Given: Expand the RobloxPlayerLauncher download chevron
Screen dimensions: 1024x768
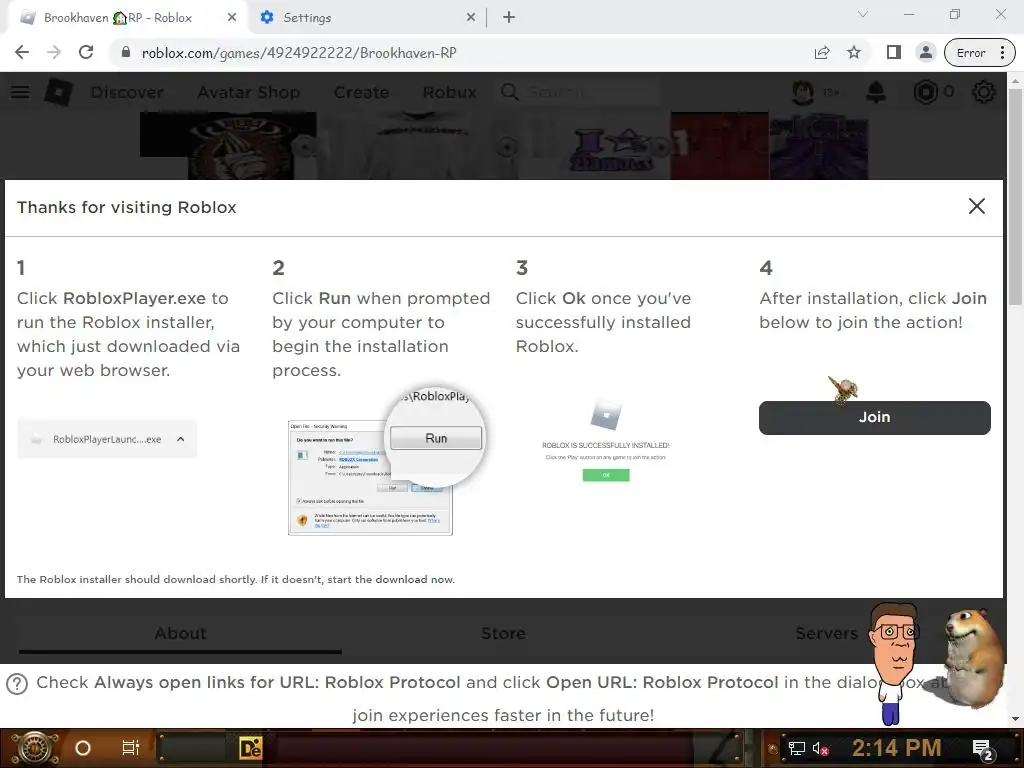Looking at the screenshot, I should 181,439.
